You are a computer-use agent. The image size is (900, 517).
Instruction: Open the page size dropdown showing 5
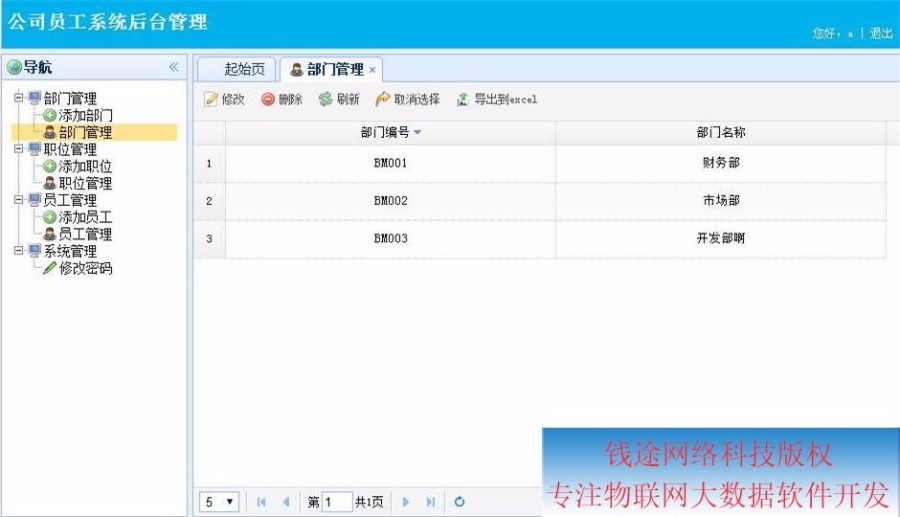pos(219,502)
